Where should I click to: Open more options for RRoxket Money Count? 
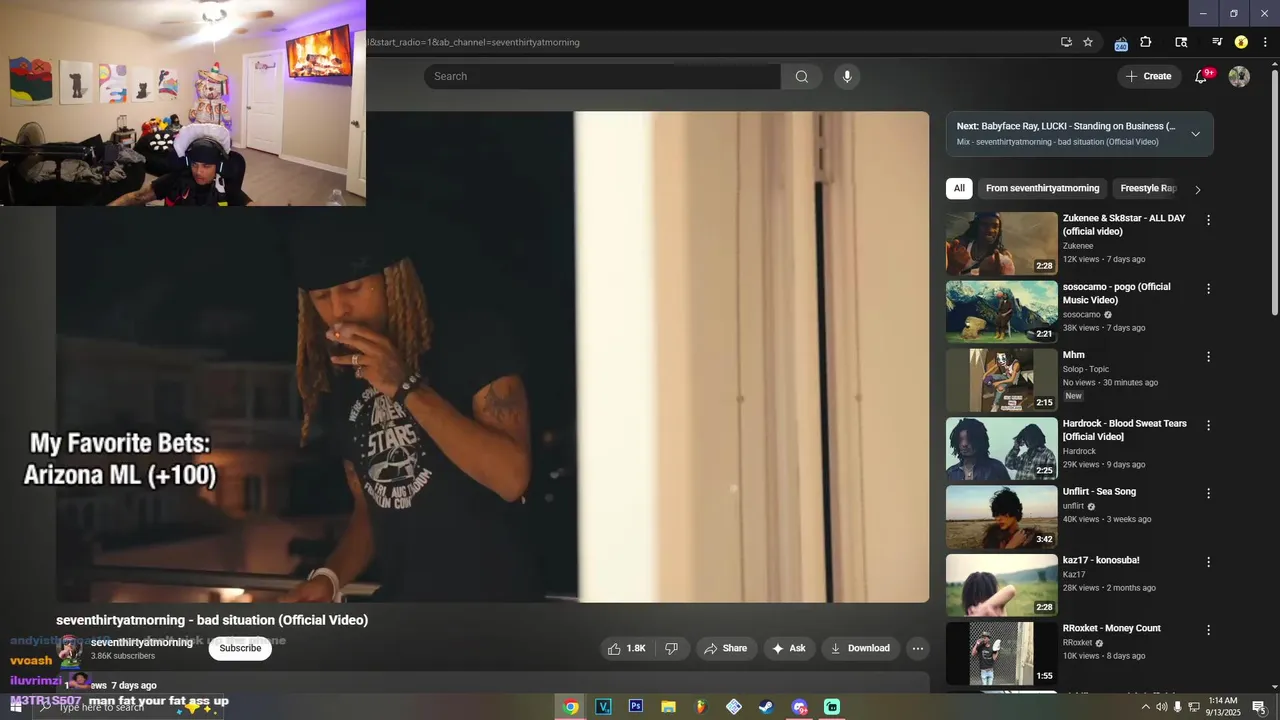(1208, 631)
